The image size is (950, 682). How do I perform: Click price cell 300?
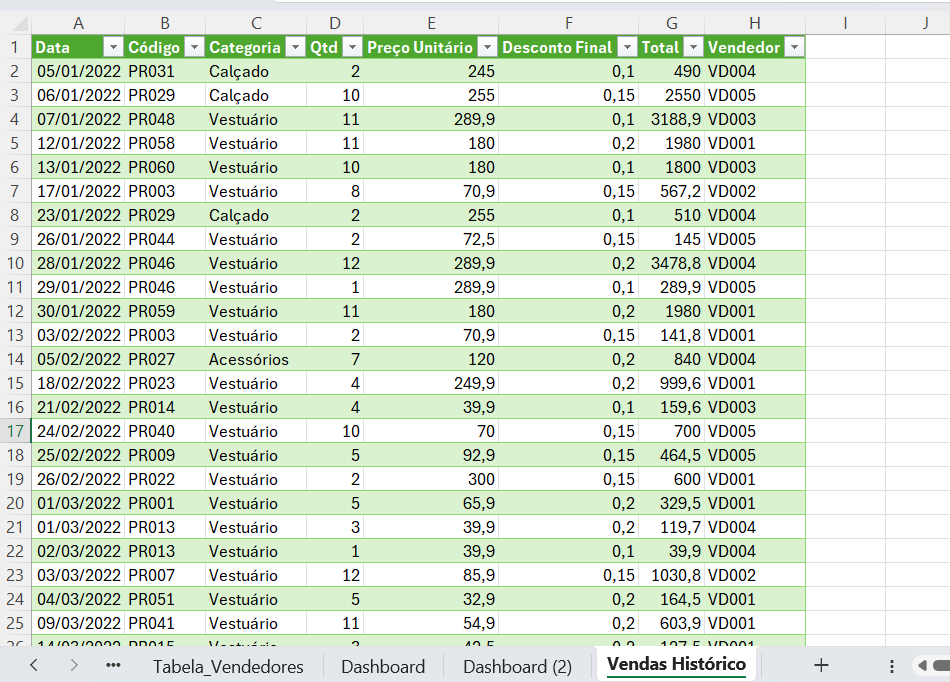pyautogui.click(x=431, y=479)
